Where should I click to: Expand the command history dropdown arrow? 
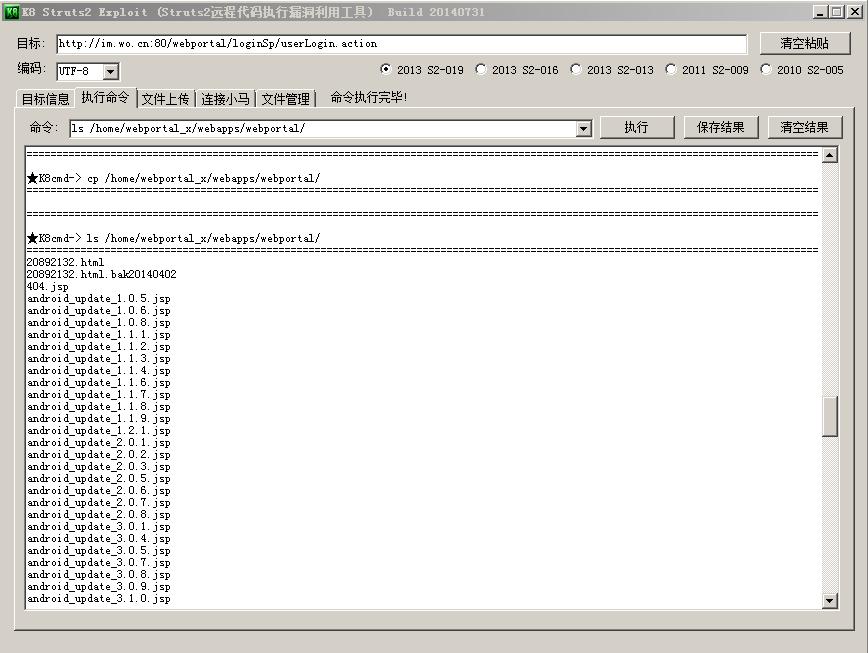583,129
